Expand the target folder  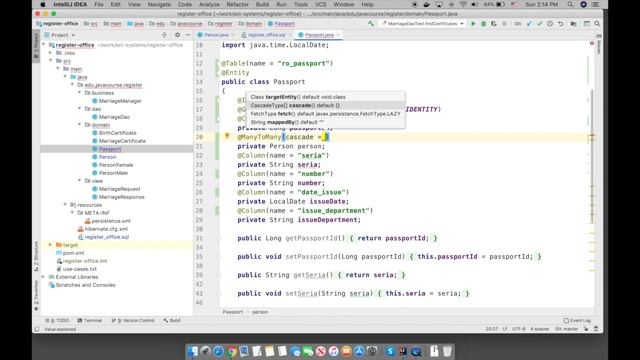(51, 245)
